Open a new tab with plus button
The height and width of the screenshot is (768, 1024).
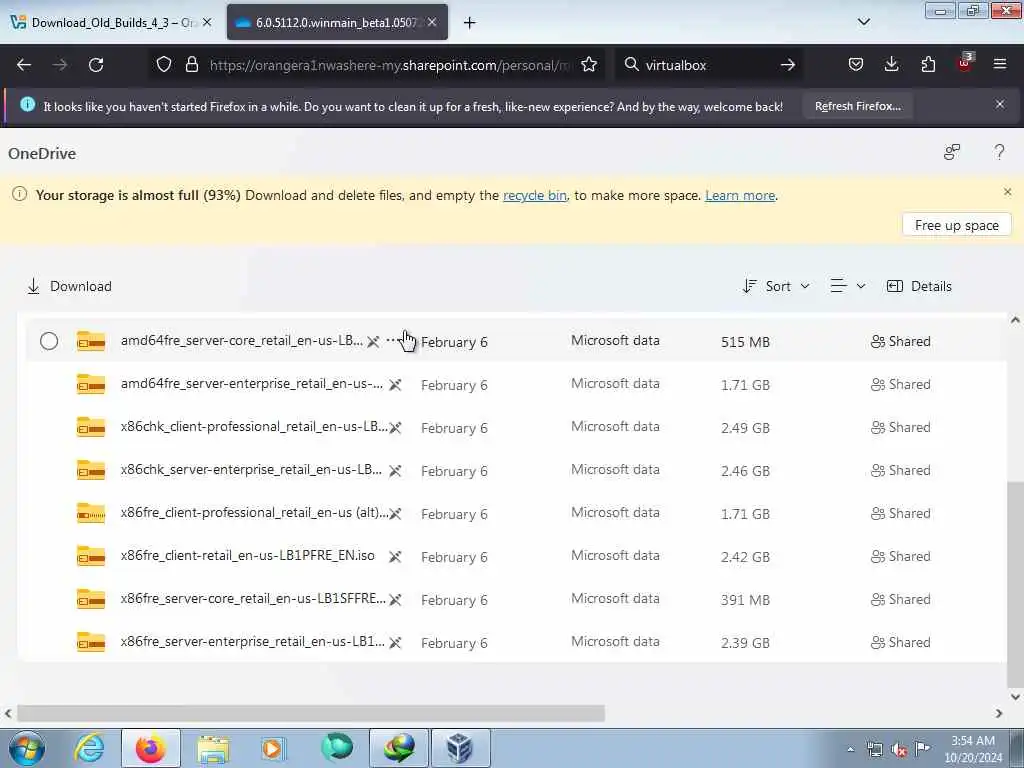(470, 23)
